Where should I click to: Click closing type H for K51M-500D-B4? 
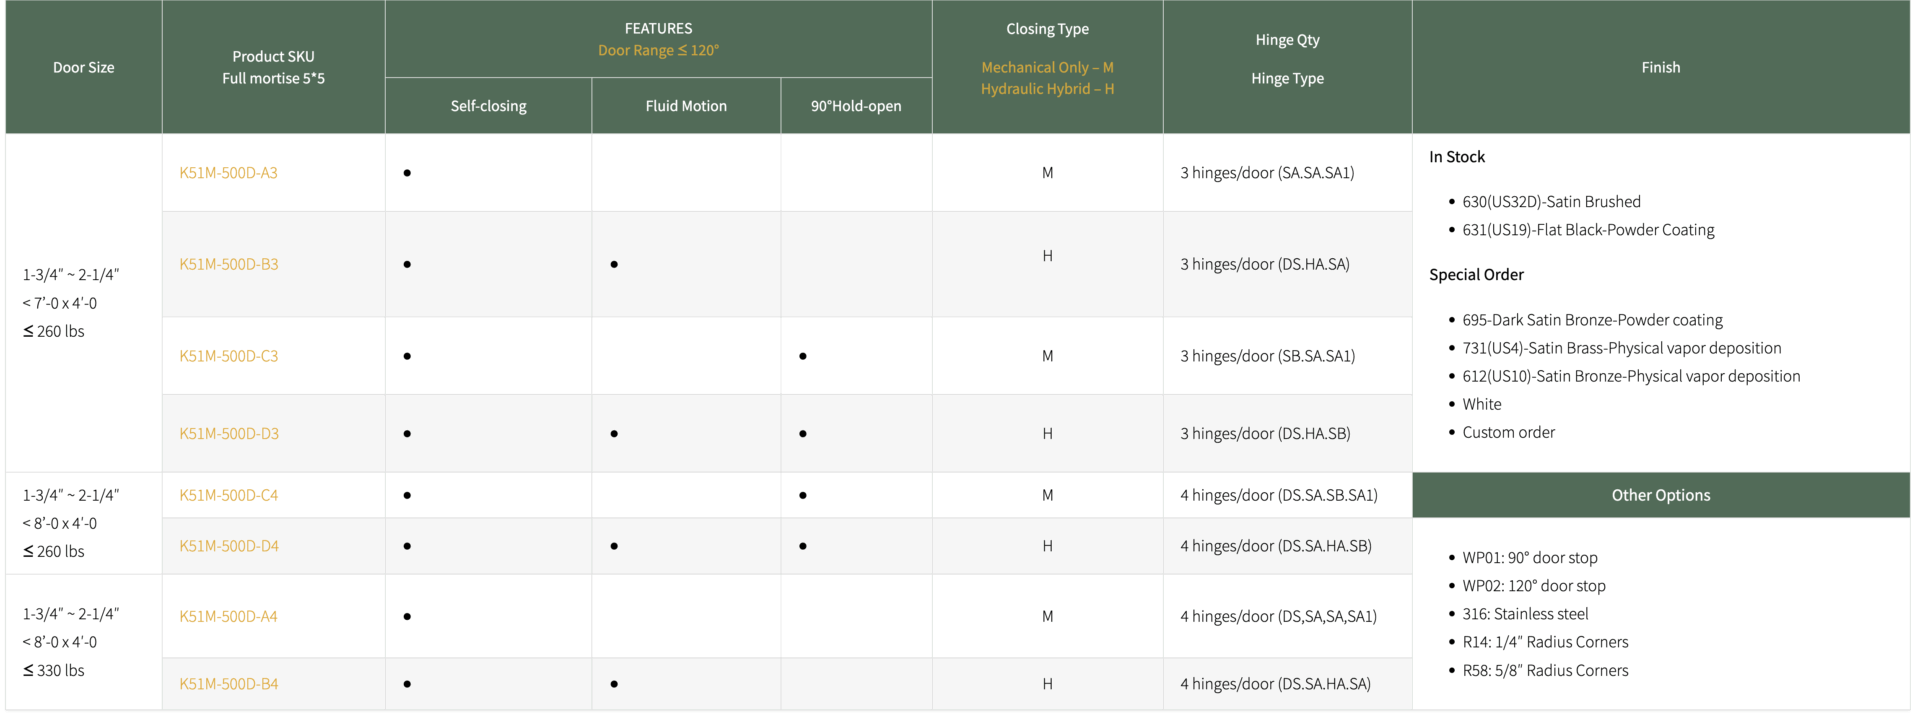click(1047, 684)
